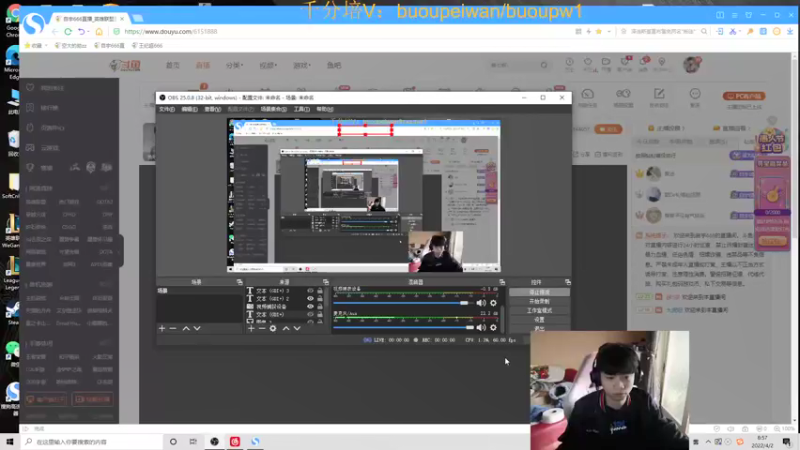Open the Douyu user avatar menu
Image resolution: width=800 pixels, height=450 pixels.
tap(692, 64)
